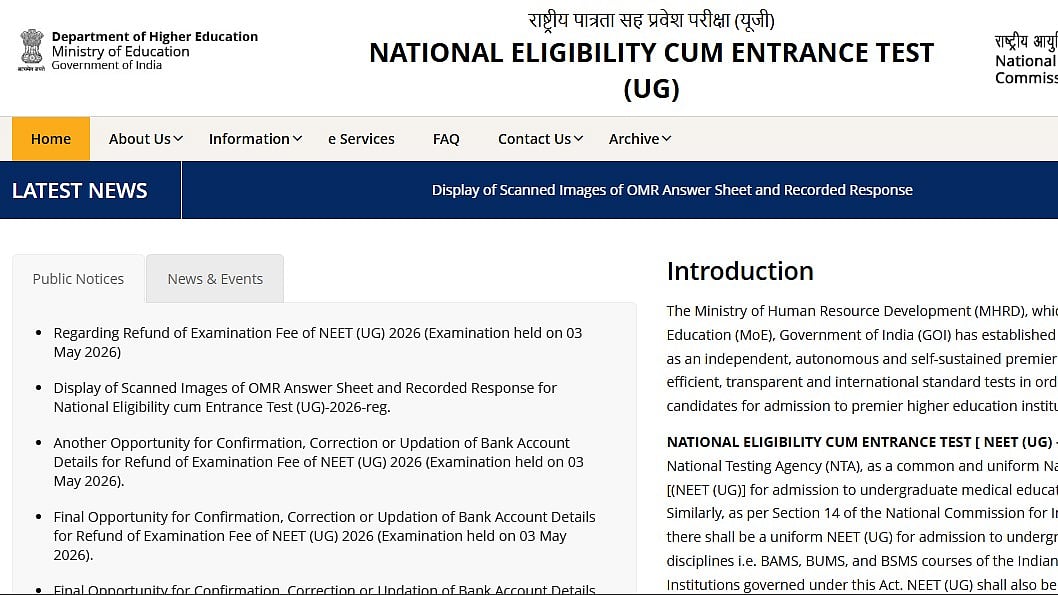Image resolution: width=1058 pixels, height=595 pixels.
Task: Click the LATEST NEWS label
Action: (80, 191)
